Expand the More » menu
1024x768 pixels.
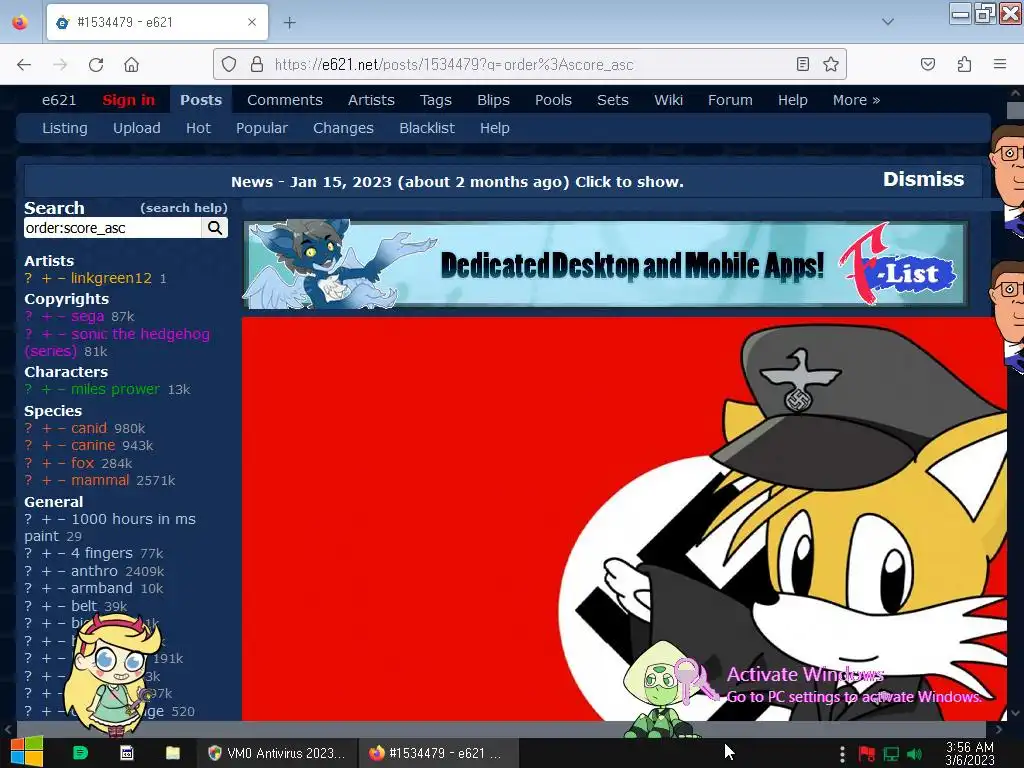tap(856, 100)
